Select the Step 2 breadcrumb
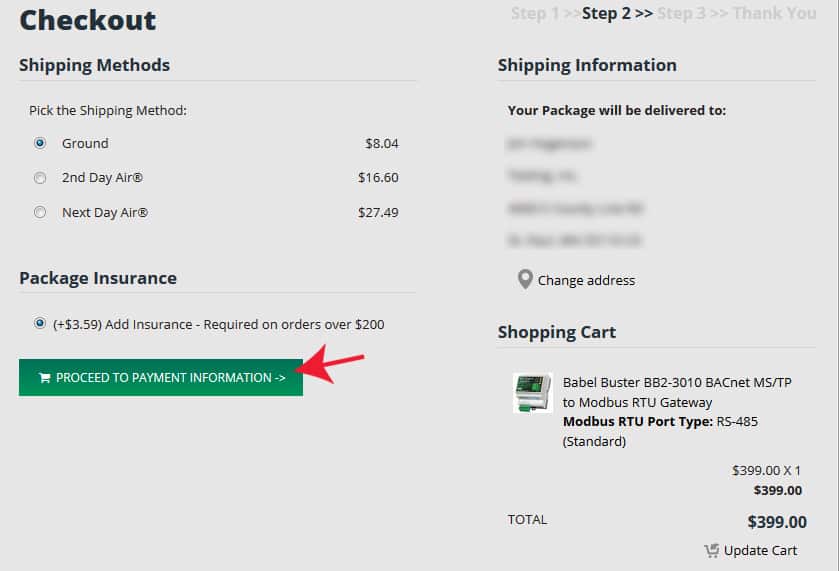This screenshot has height=571, width=839. coord(606,13)
